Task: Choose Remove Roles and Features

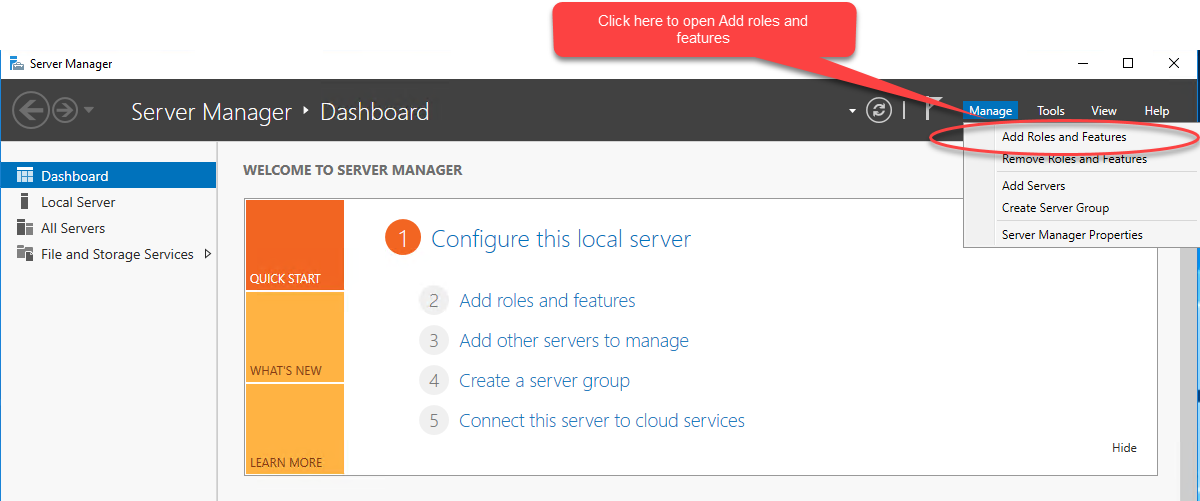Action: point(1074,159)
